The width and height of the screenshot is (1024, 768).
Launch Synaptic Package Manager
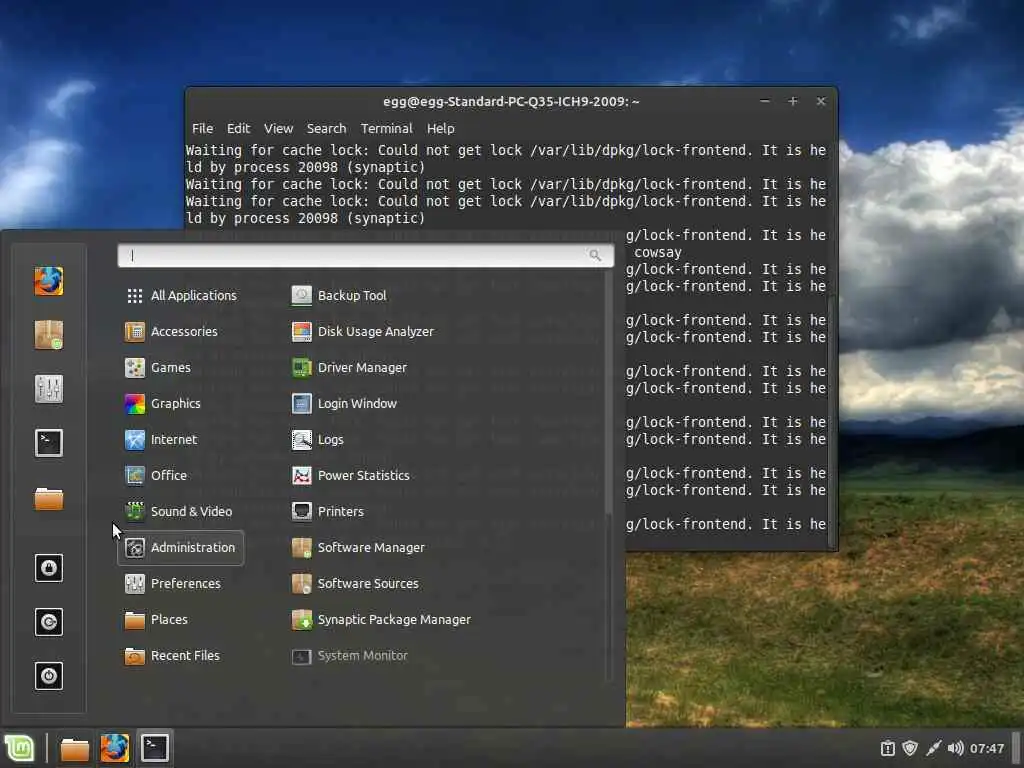(x=381, y=620)
